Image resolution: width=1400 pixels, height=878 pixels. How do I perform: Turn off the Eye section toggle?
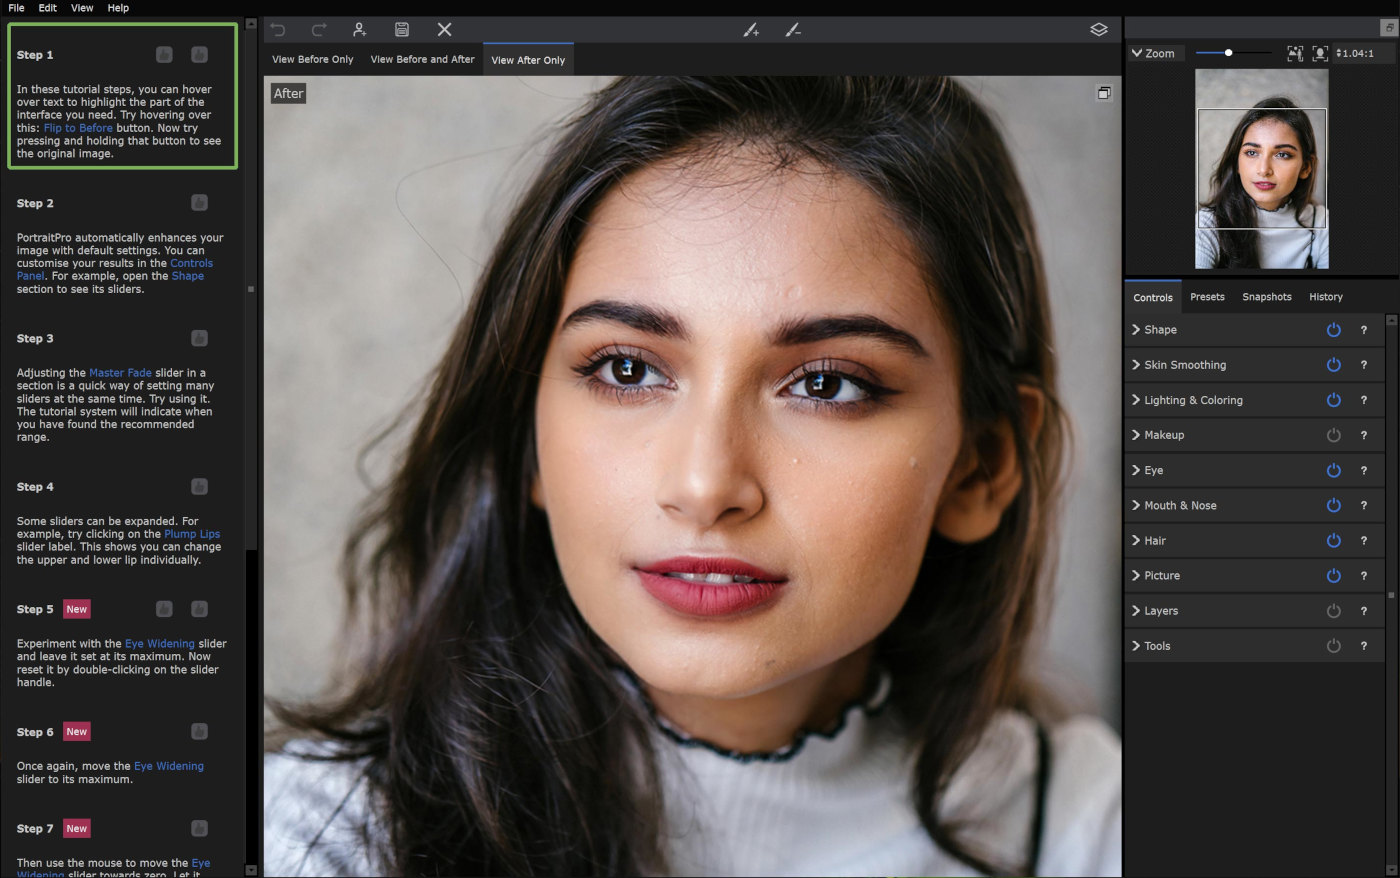coord(1333,469)
